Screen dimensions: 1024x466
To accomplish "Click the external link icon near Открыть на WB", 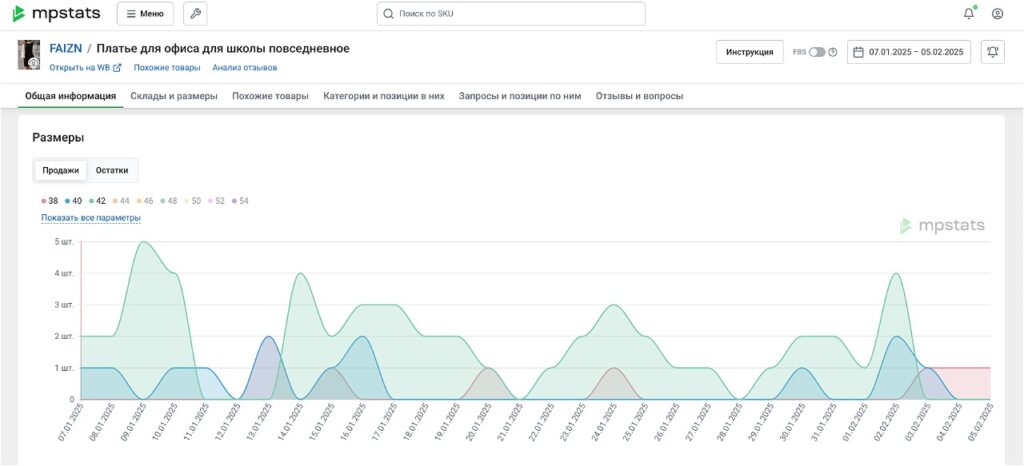I will pos(117,68).
